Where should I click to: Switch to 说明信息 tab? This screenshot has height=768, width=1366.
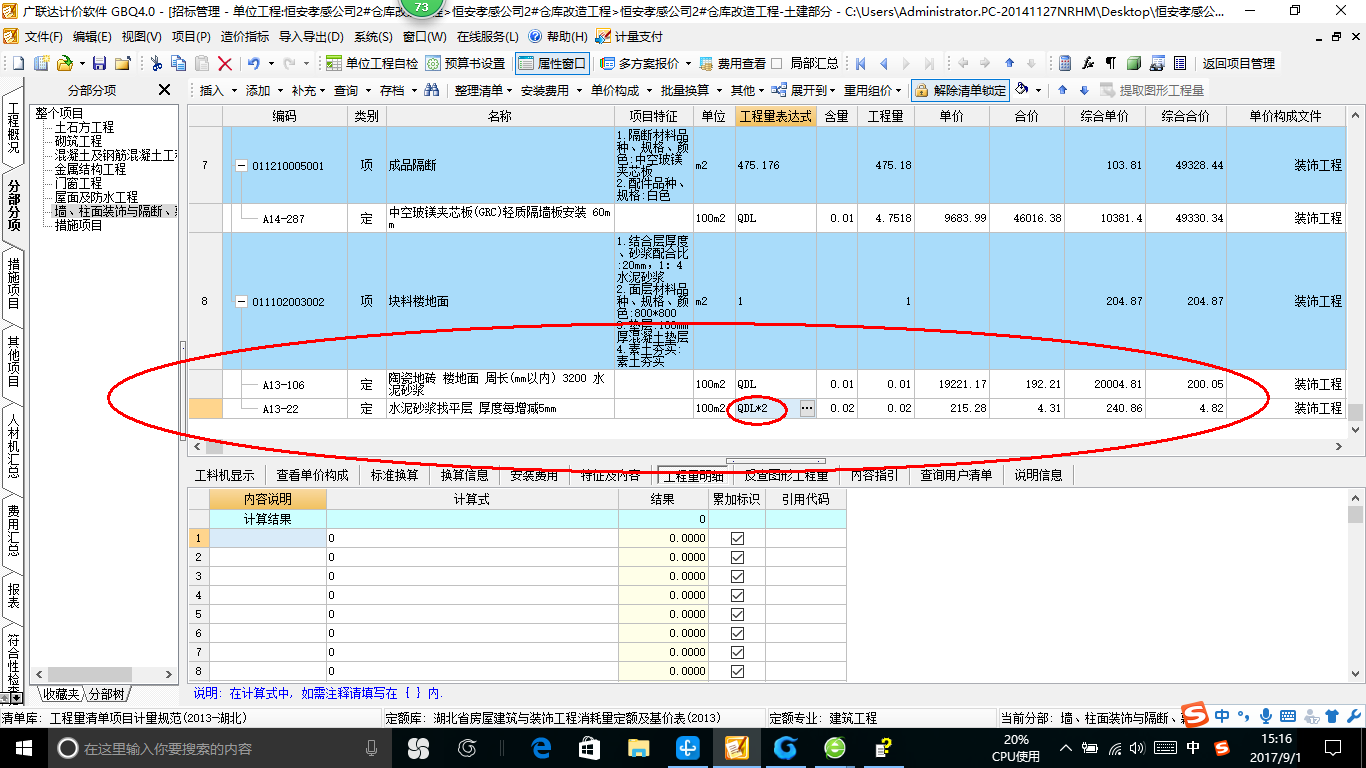[x=1039, y=475]
